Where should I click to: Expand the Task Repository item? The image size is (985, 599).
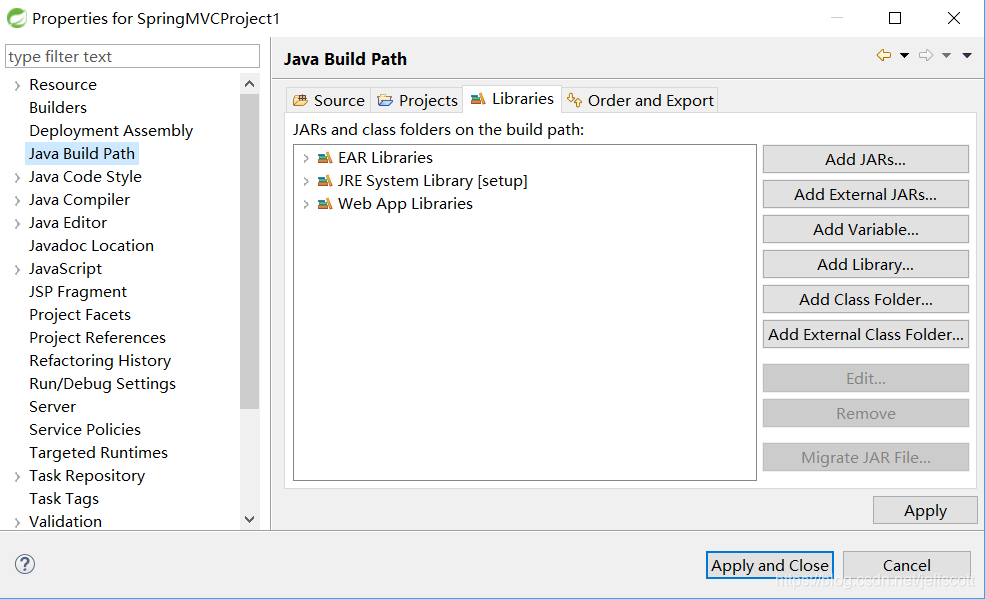click(18, 477)
